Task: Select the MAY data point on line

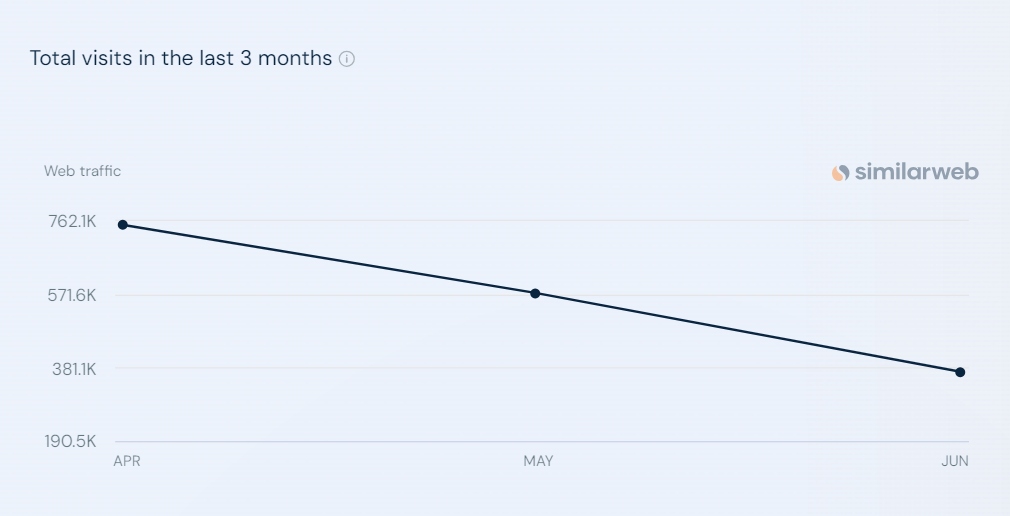Action: coord(535,294)
